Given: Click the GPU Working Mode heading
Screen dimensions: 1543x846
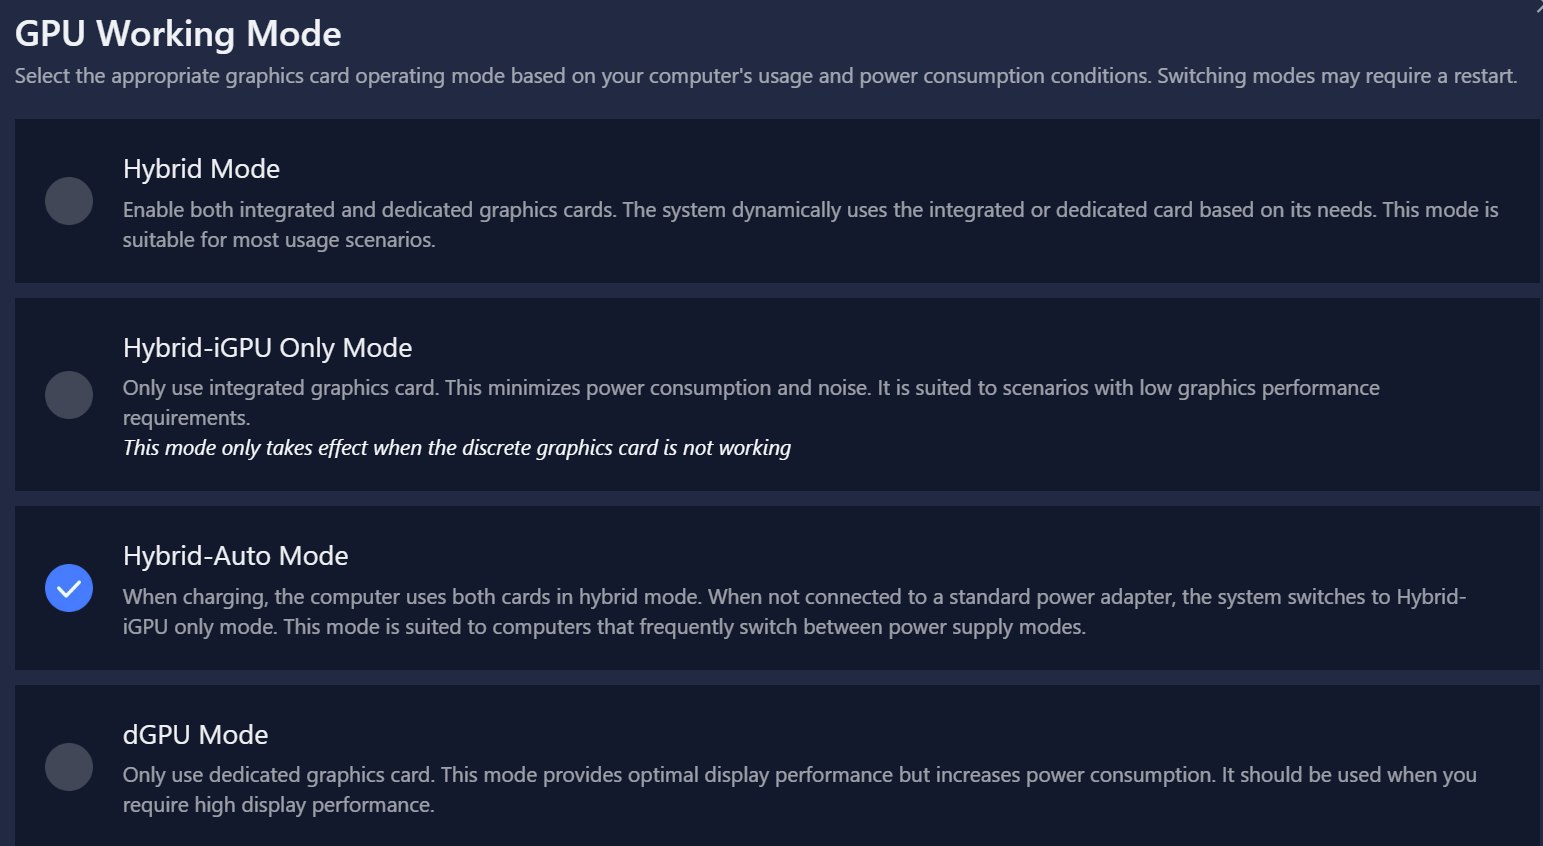Looking at the screenshot, I should point(178,34).
